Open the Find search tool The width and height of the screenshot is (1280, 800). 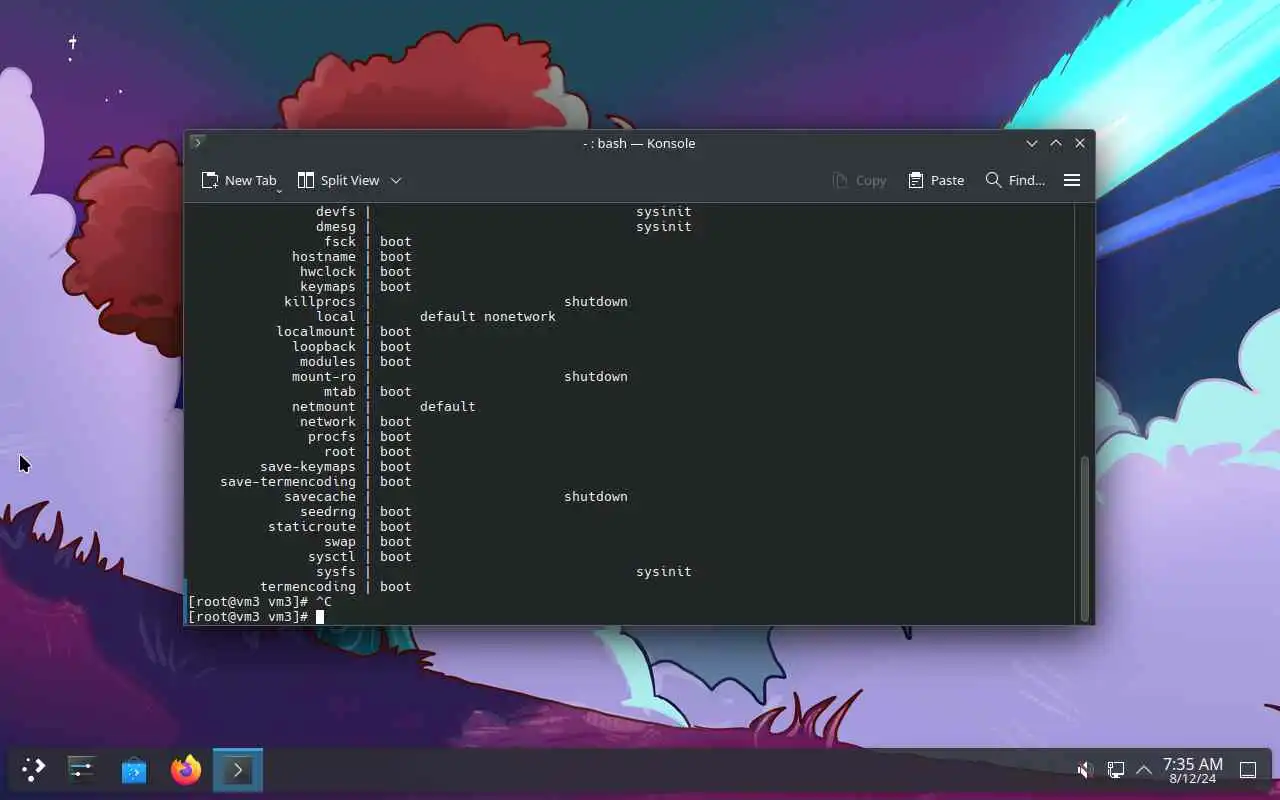click(x=1015, y=180)
